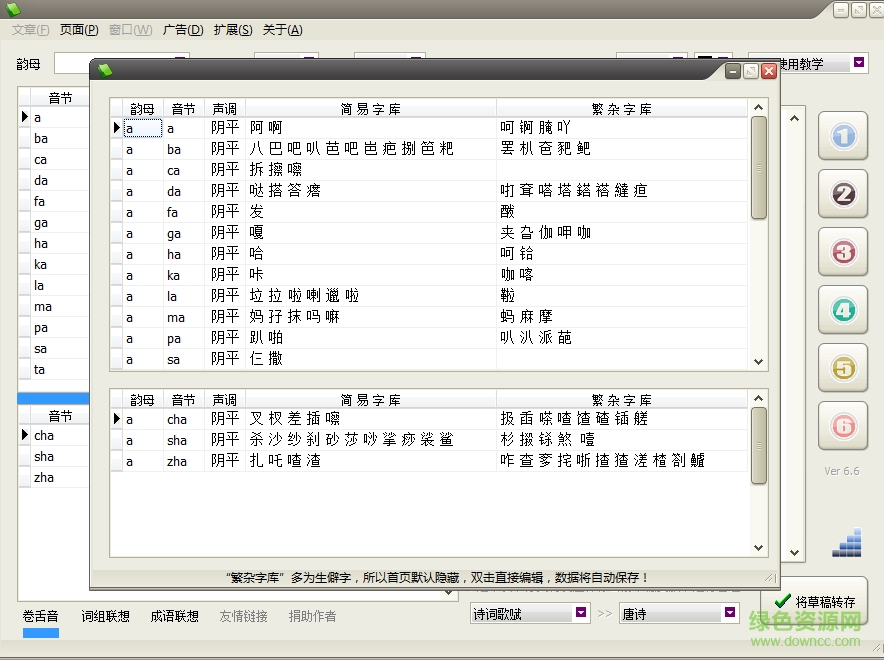Click the bar chart icon at bottom right
Image resolution: width=884 pixels, height=660 pixels.
point(845,541)
